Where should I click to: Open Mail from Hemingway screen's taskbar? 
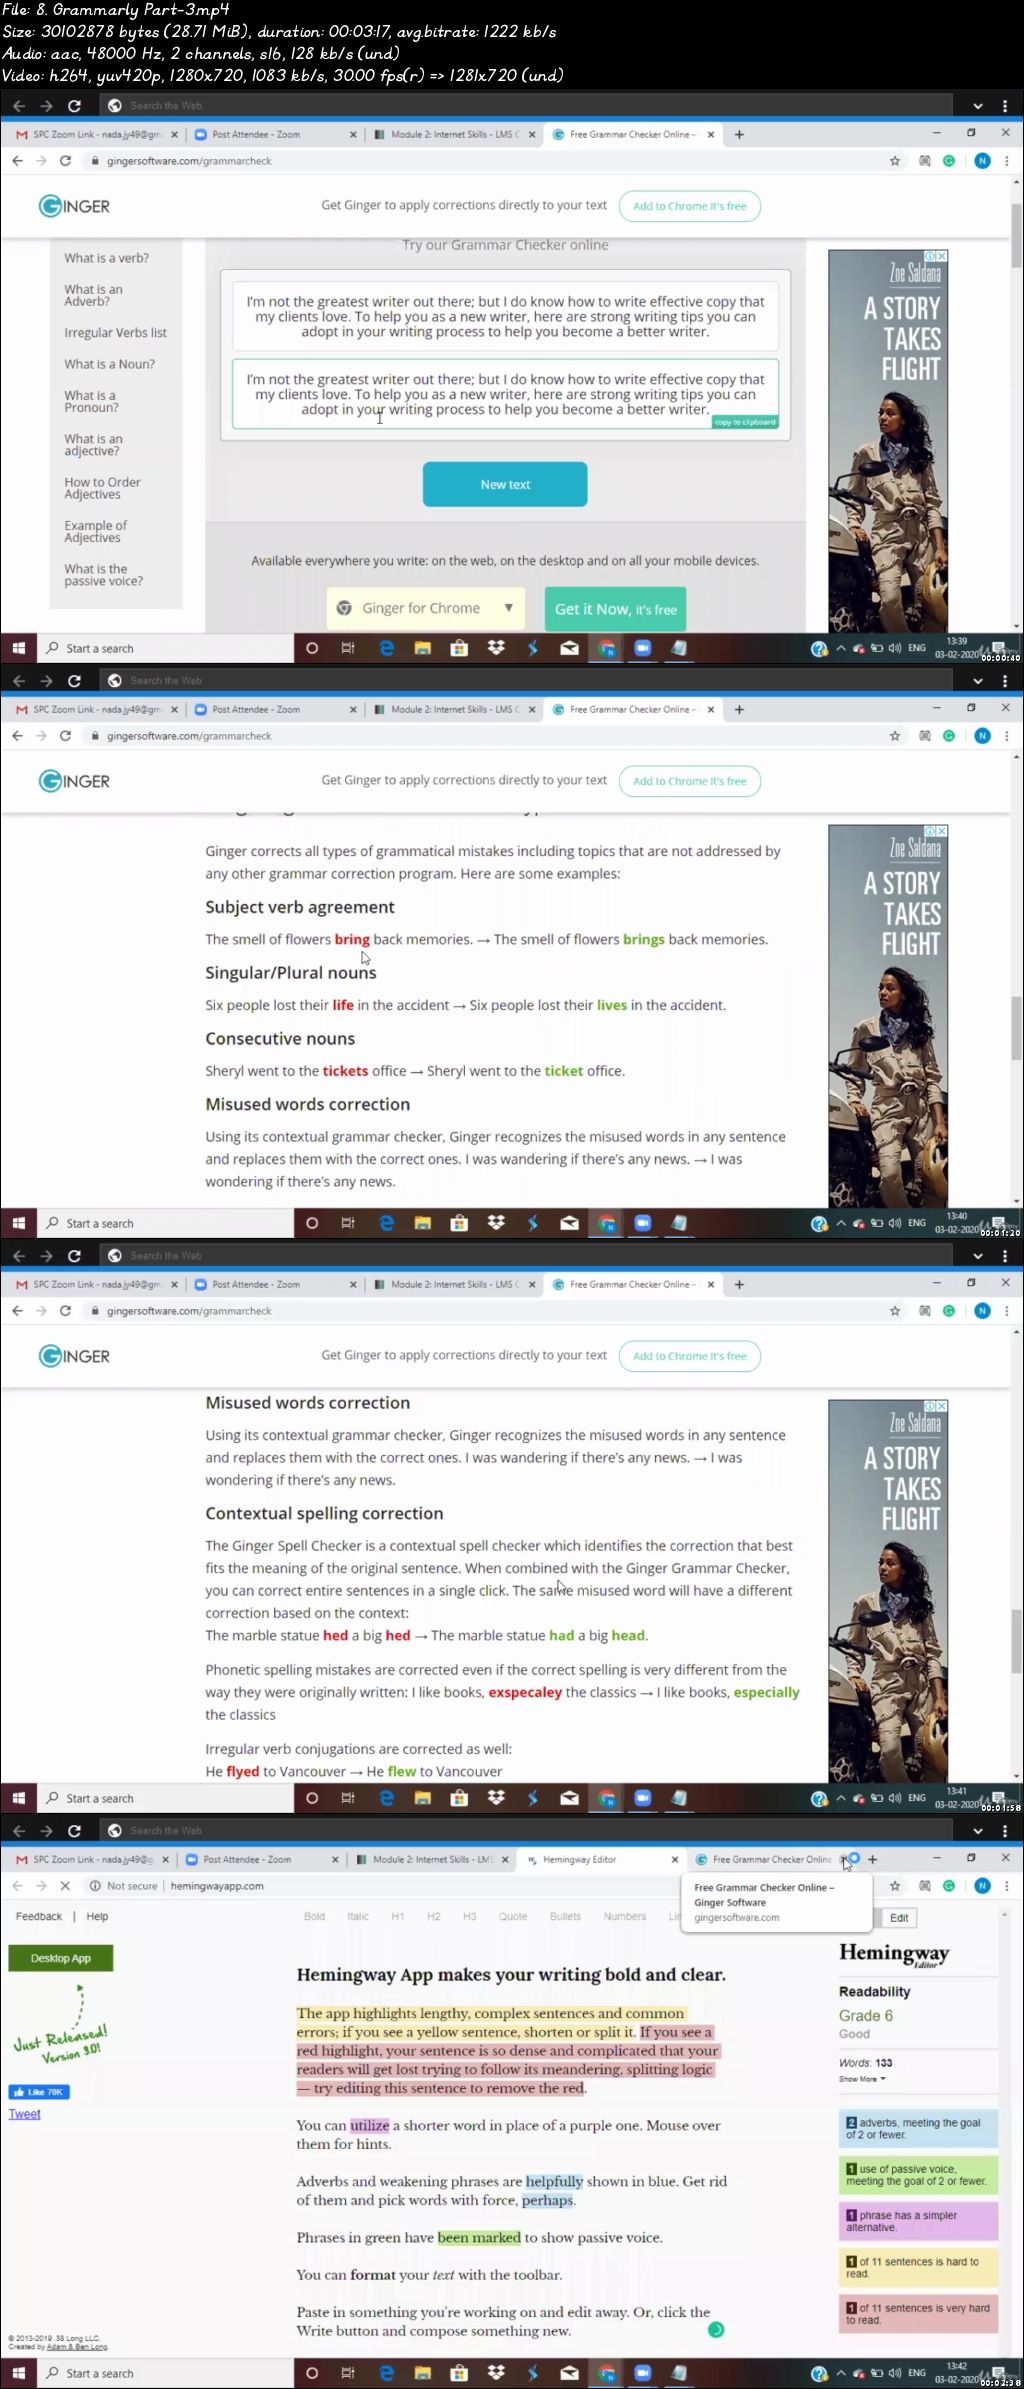click(x=569, y=2373)
